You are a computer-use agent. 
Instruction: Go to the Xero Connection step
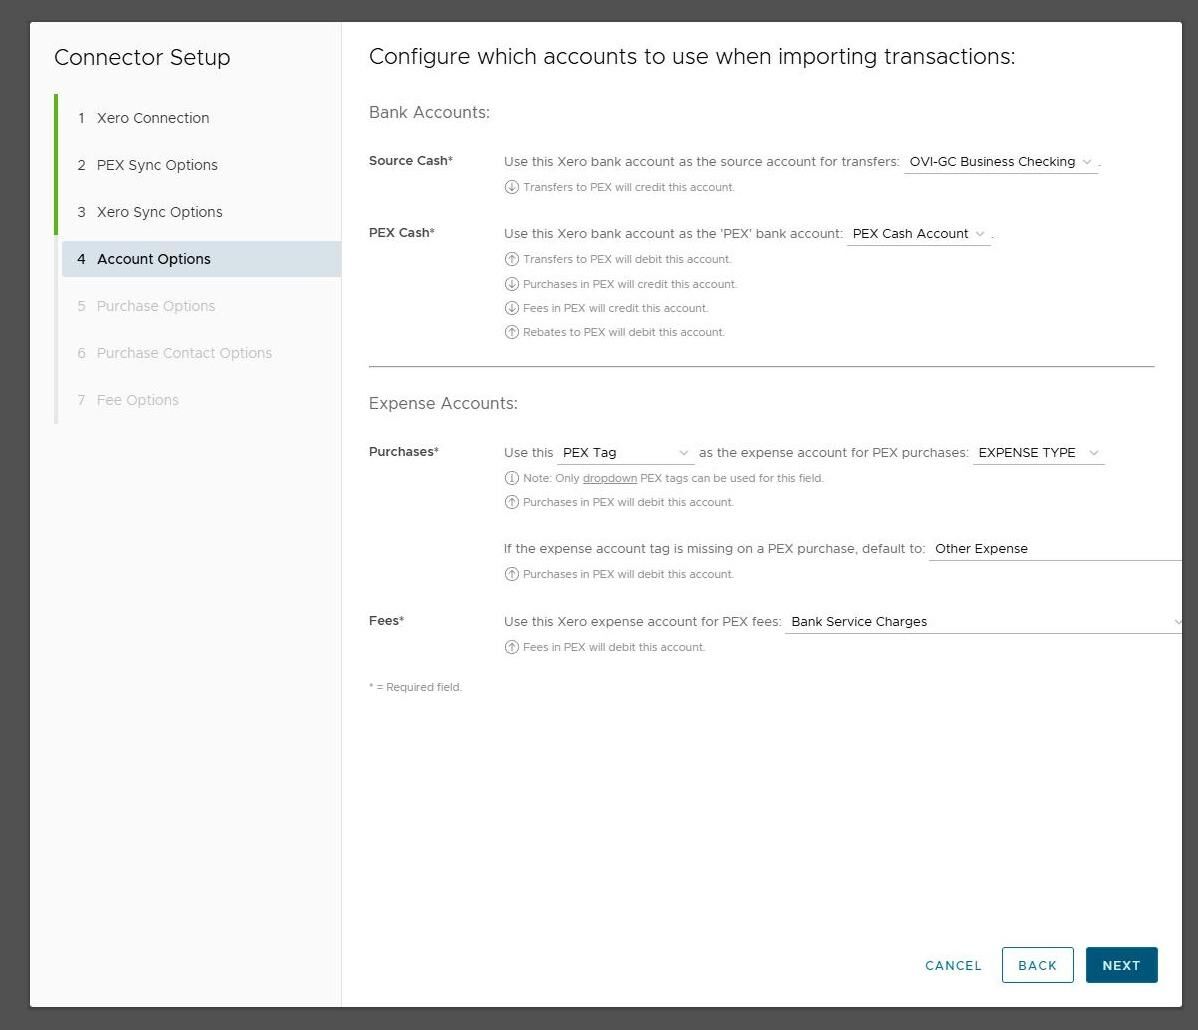point(153,118)
